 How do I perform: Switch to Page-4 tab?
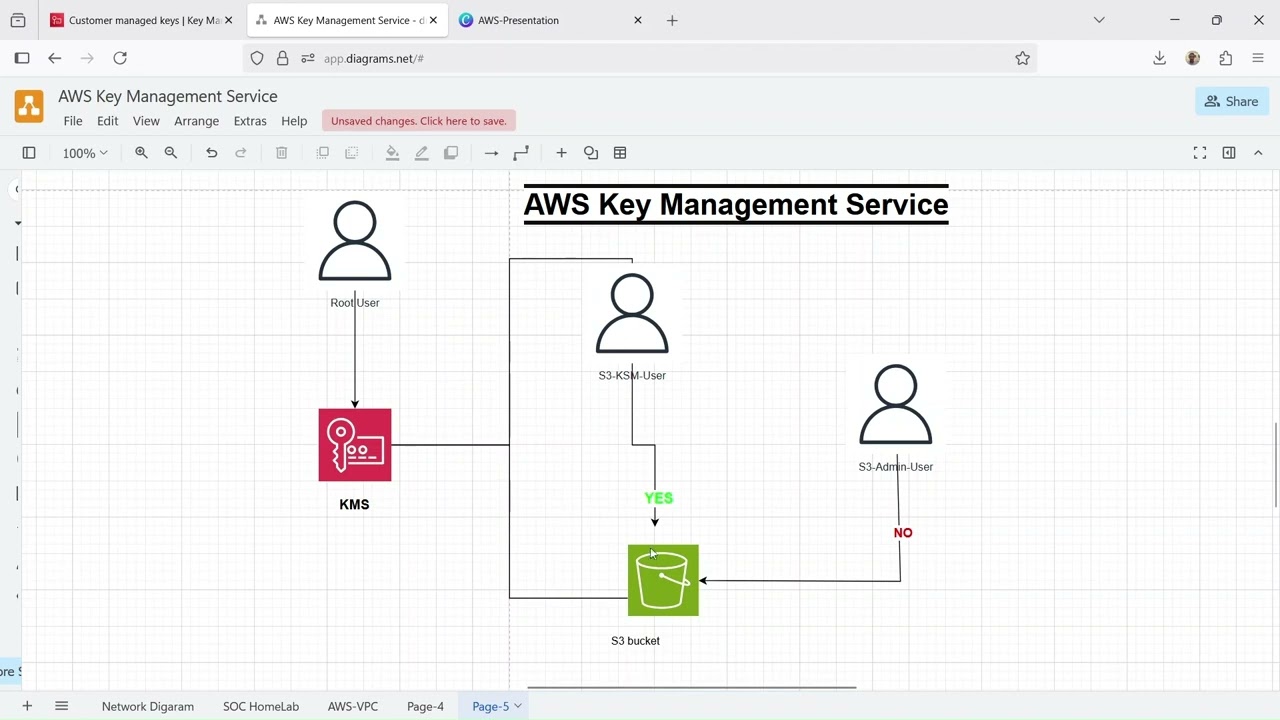click(x=425, y=706)
